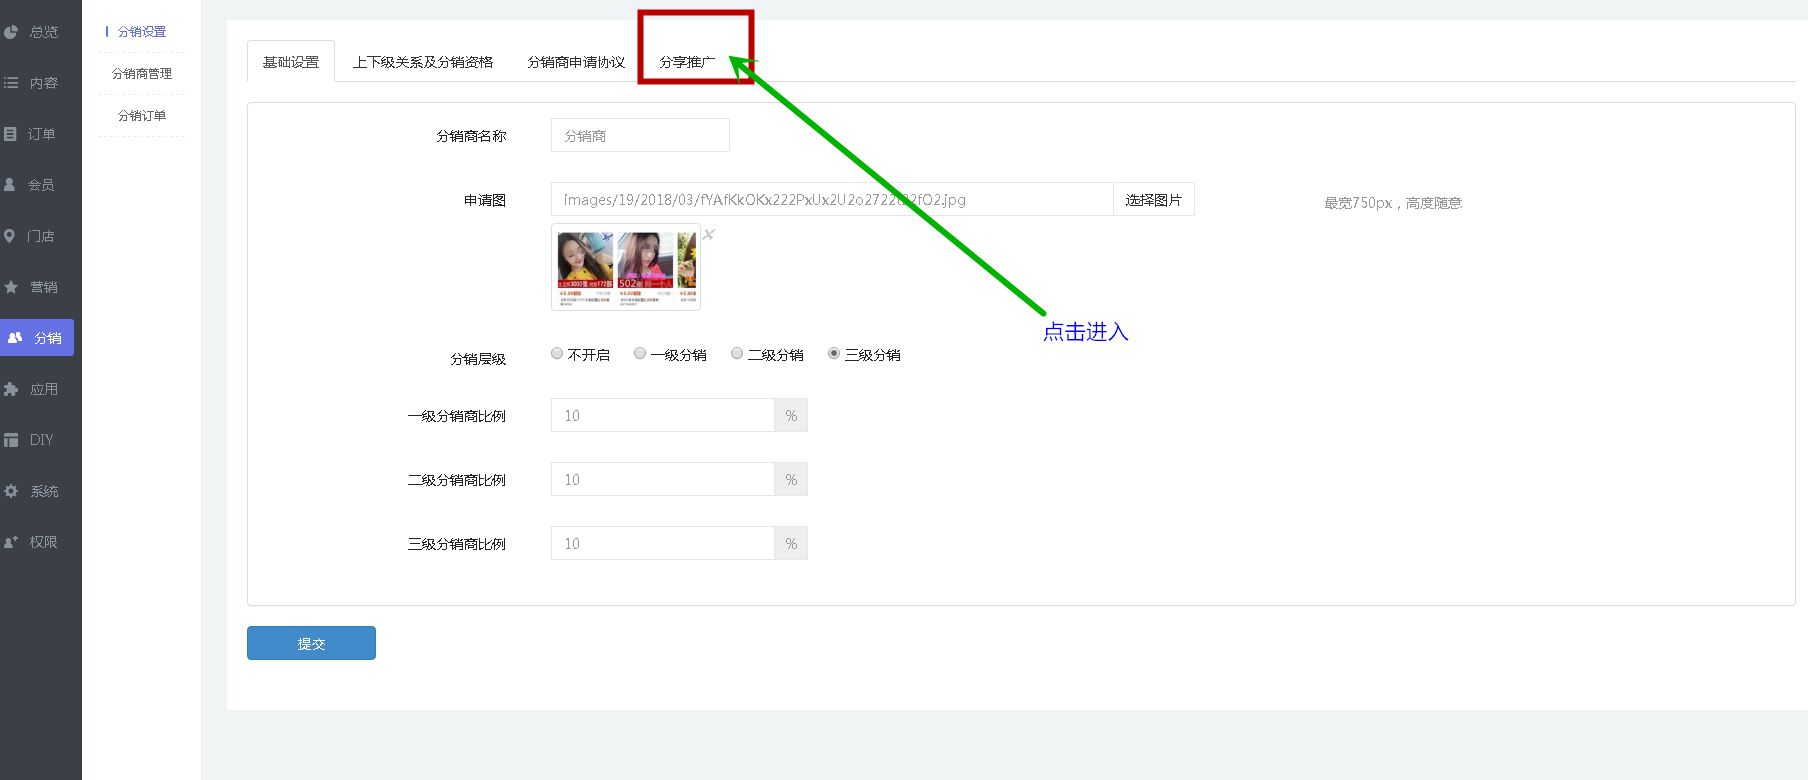Go to 会员 in the sidebar
Image resolution: width=1808 pixels, height=780 pixels.
pyautogui.click(x=41, y=185)
